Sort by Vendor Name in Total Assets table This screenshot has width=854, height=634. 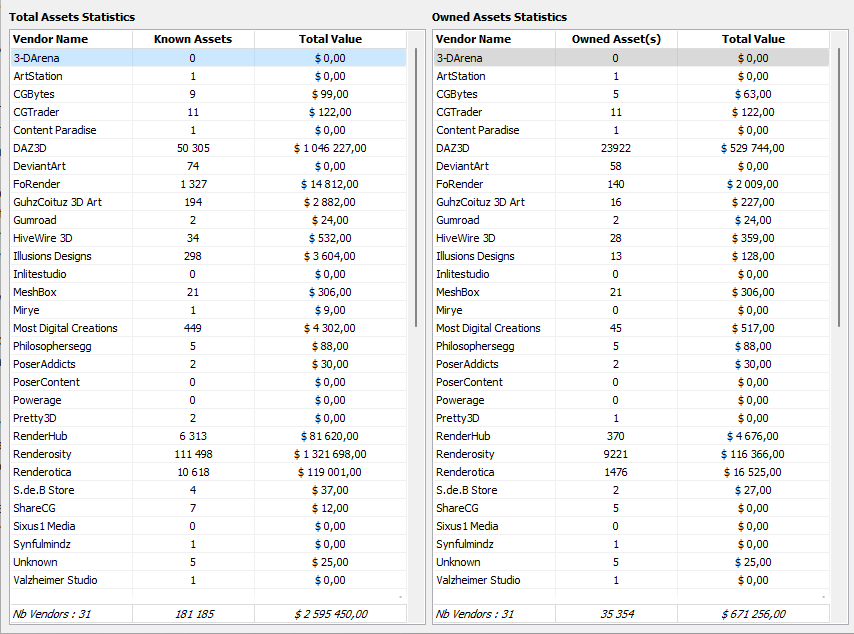pos(71,39)
